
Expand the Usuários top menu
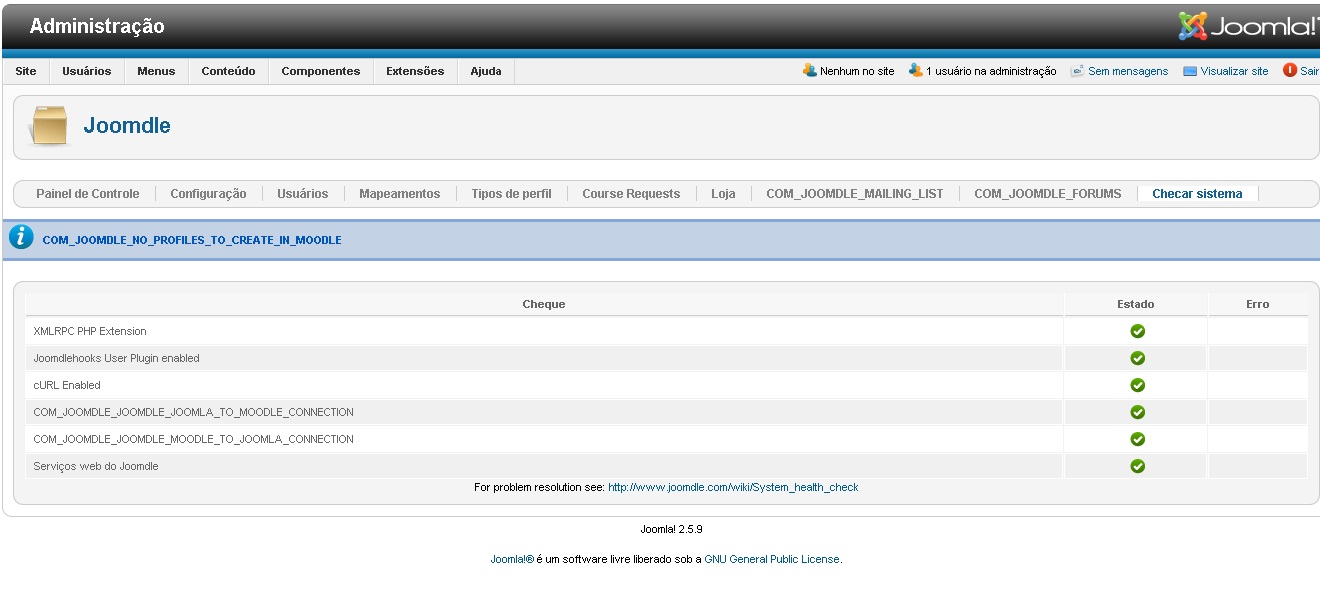[86, 71]
